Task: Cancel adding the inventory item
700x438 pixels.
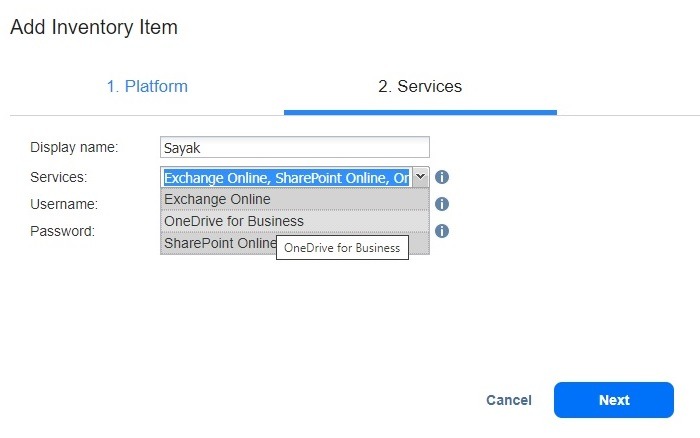Action: point(508,400)
